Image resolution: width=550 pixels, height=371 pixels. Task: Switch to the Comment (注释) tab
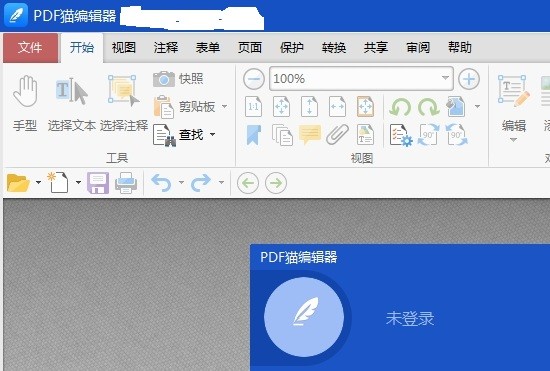[166, 48]
